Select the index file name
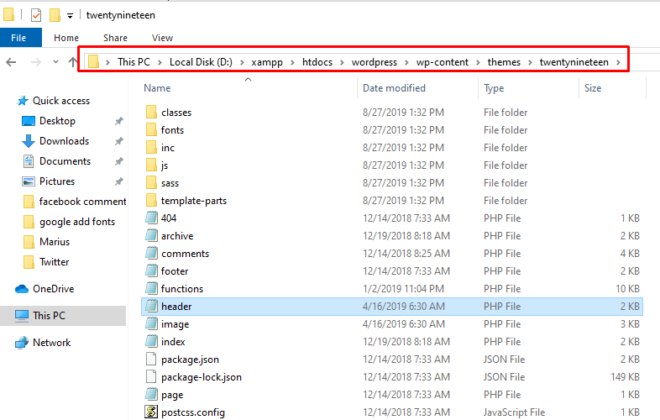Image resolution: width=660 pixels, height=420 pixels. click(x=173, y=342)
